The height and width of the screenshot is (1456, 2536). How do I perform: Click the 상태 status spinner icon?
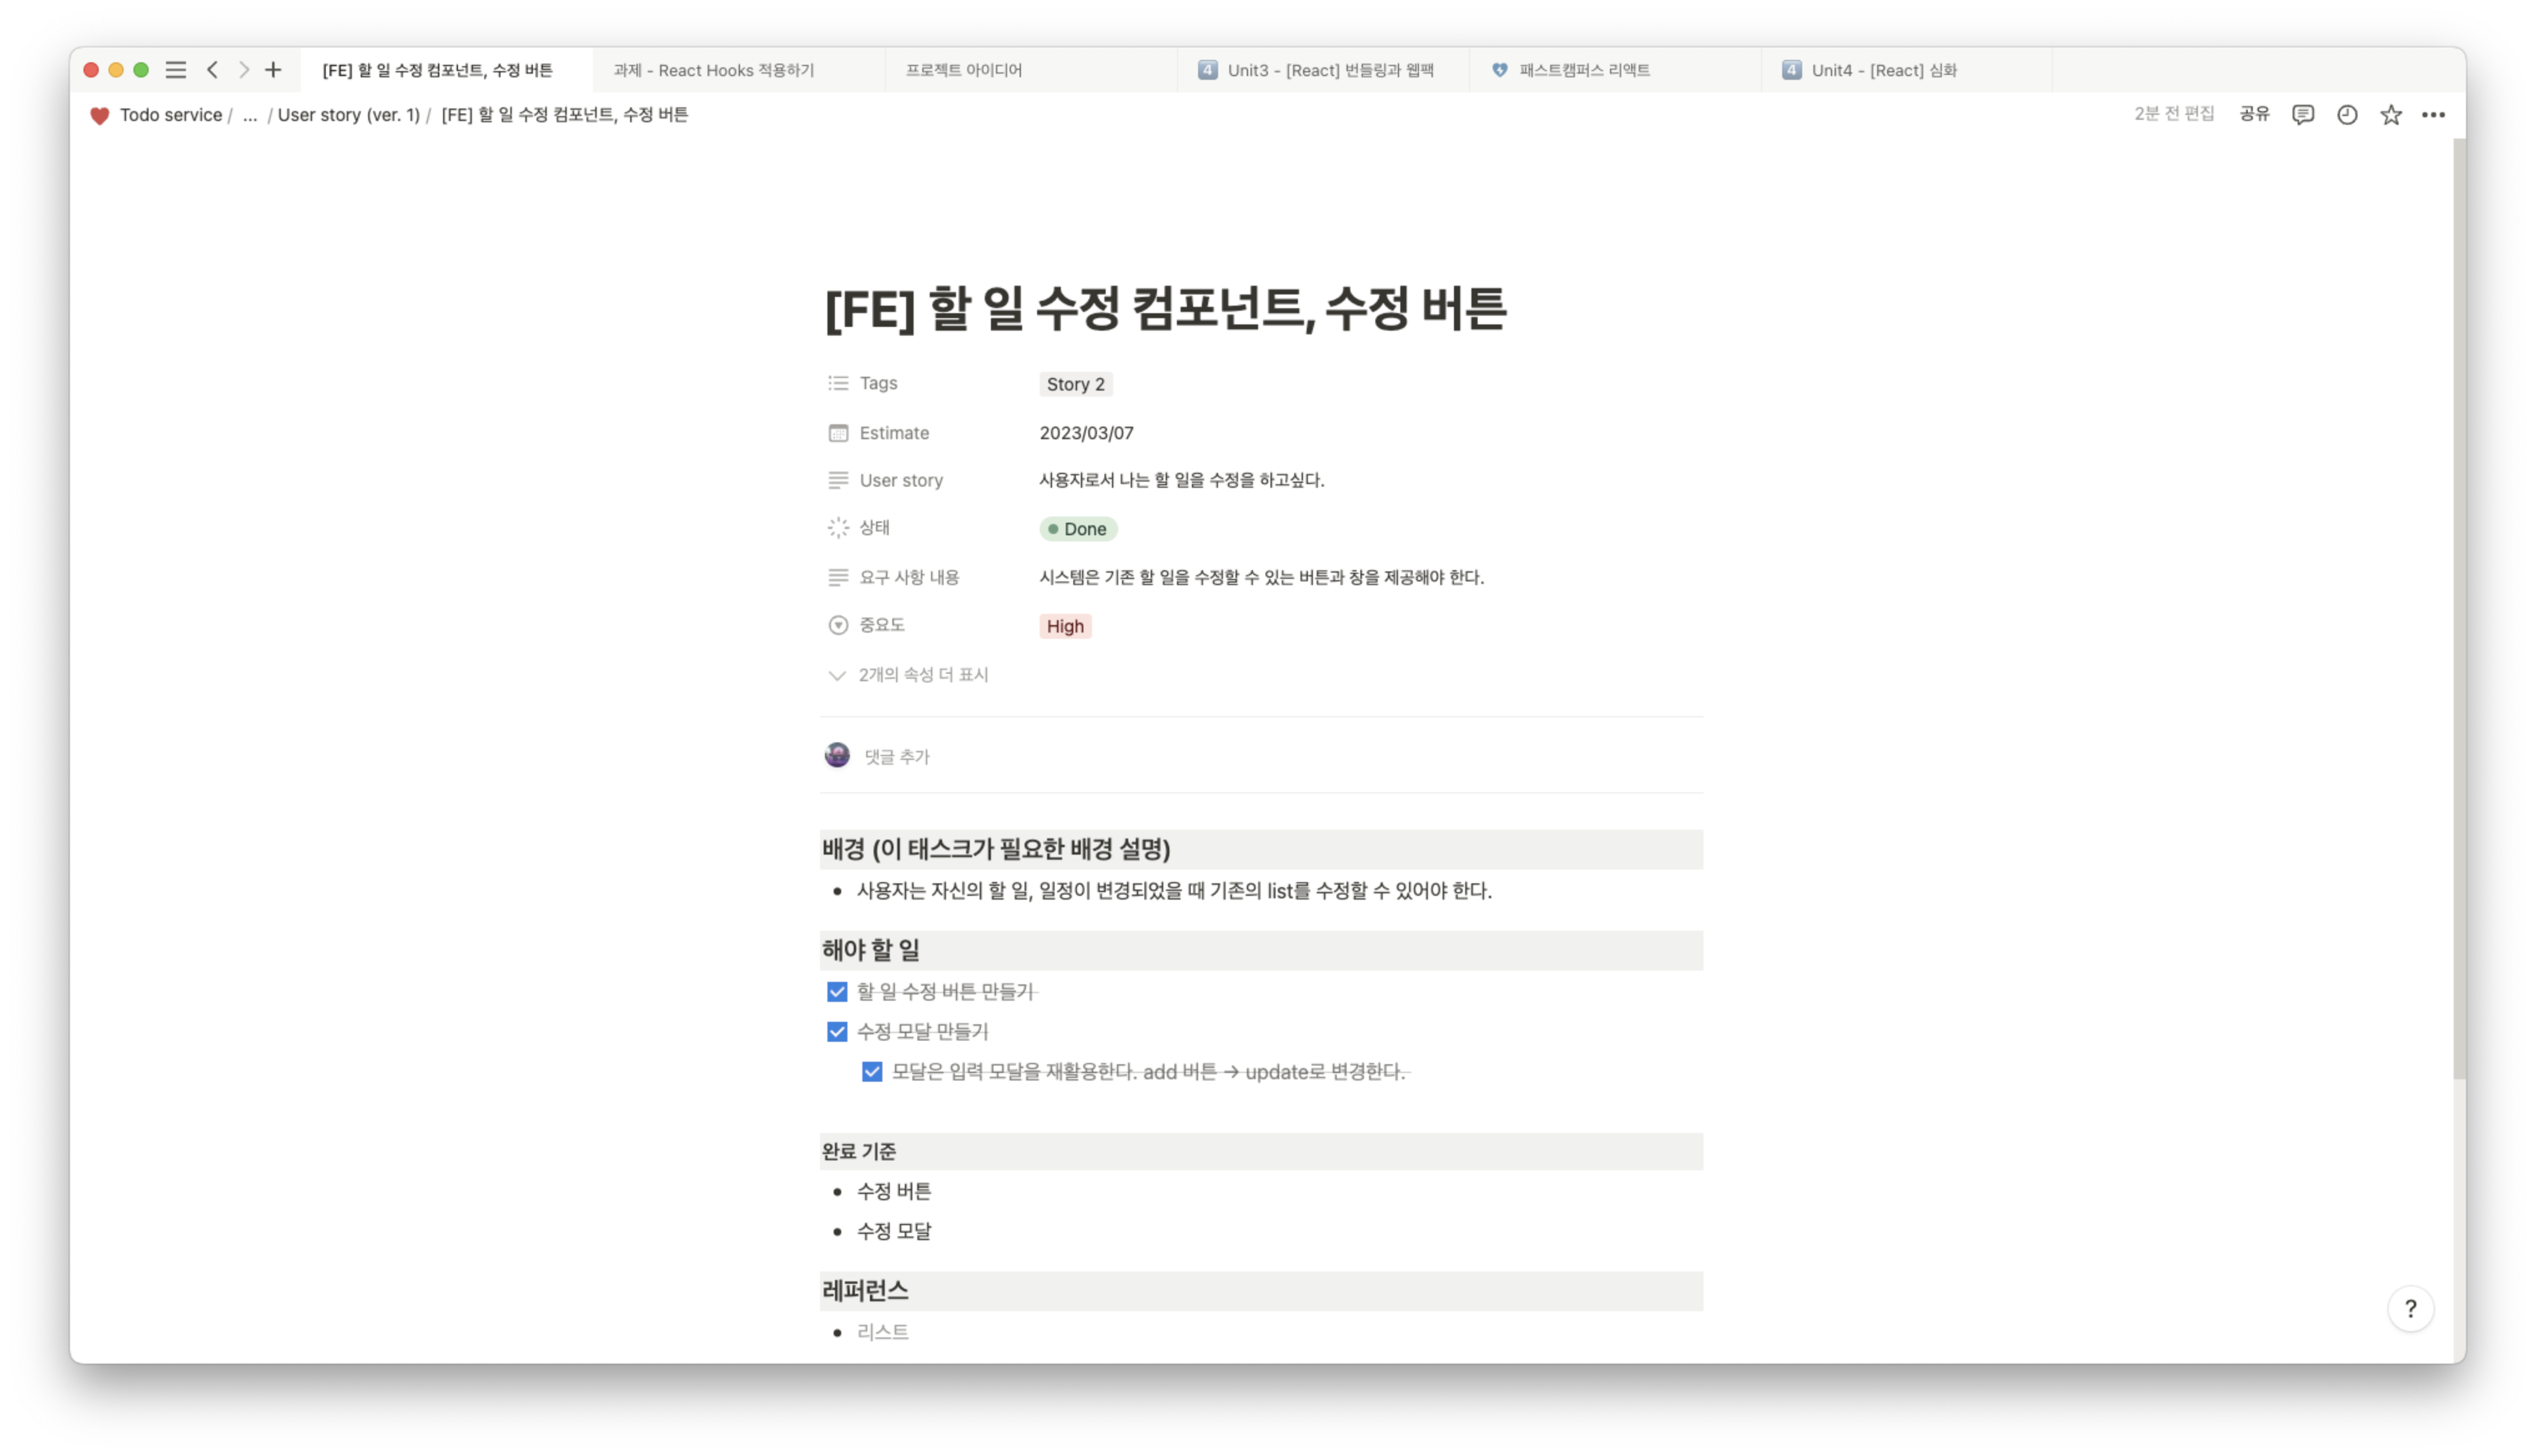pos(838,527)
